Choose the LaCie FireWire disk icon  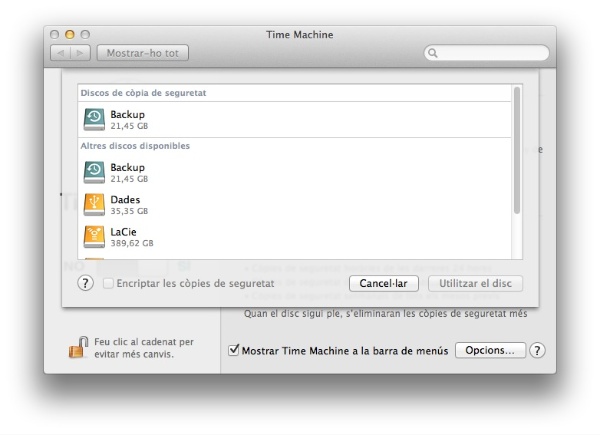[94, 237]
